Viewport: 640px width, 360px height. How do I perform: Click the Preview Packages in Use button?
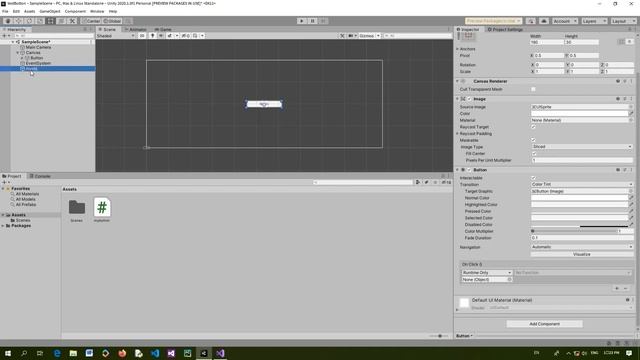[x=493, y=21]
